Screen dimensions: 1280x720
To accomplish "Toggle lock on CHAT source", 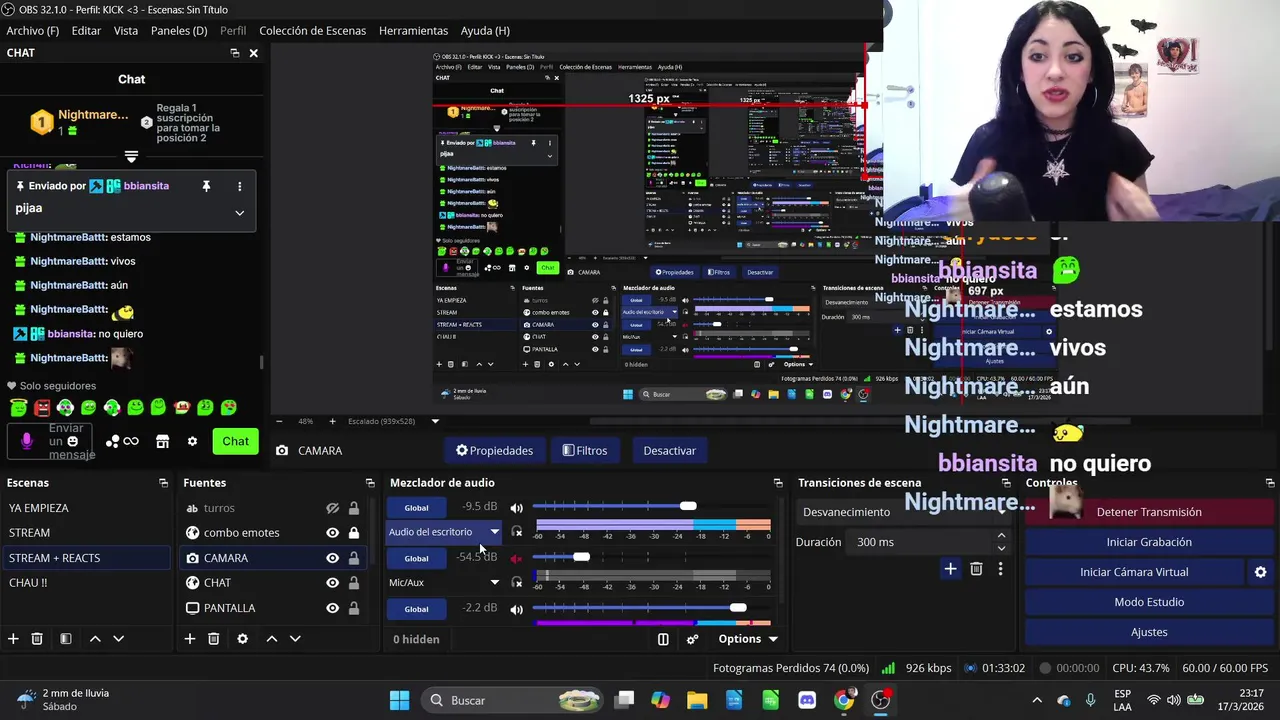I will click(353, 583).
